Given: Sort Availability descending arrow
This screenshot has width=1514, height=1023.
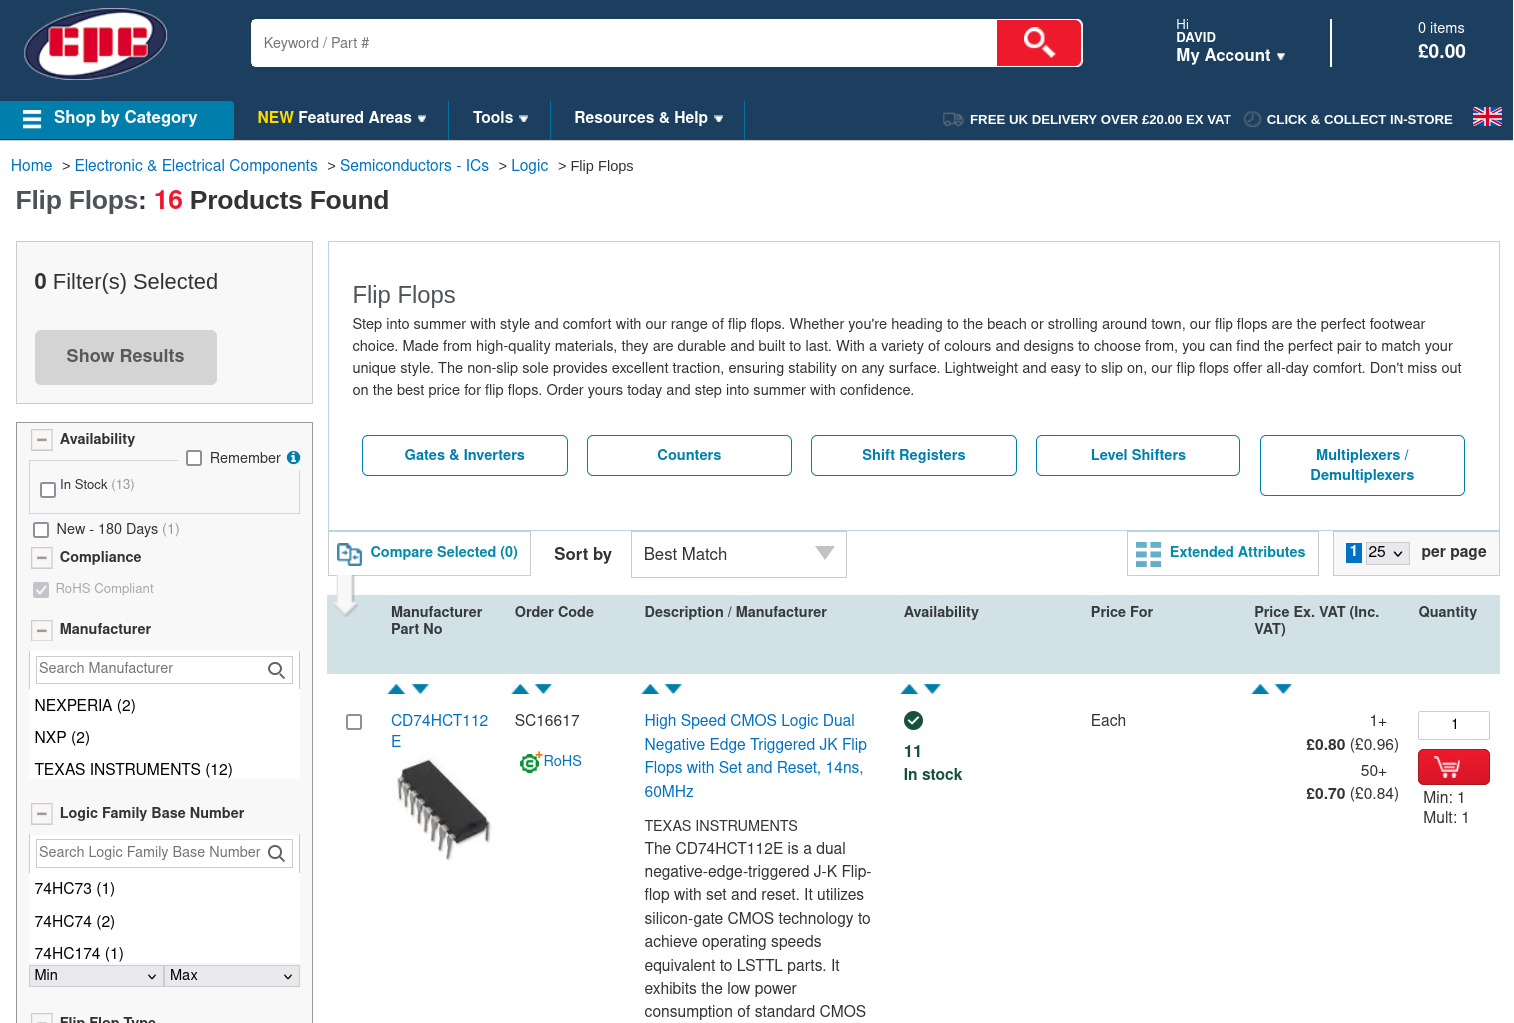Looking at the screenshot, I should (933, 689).
